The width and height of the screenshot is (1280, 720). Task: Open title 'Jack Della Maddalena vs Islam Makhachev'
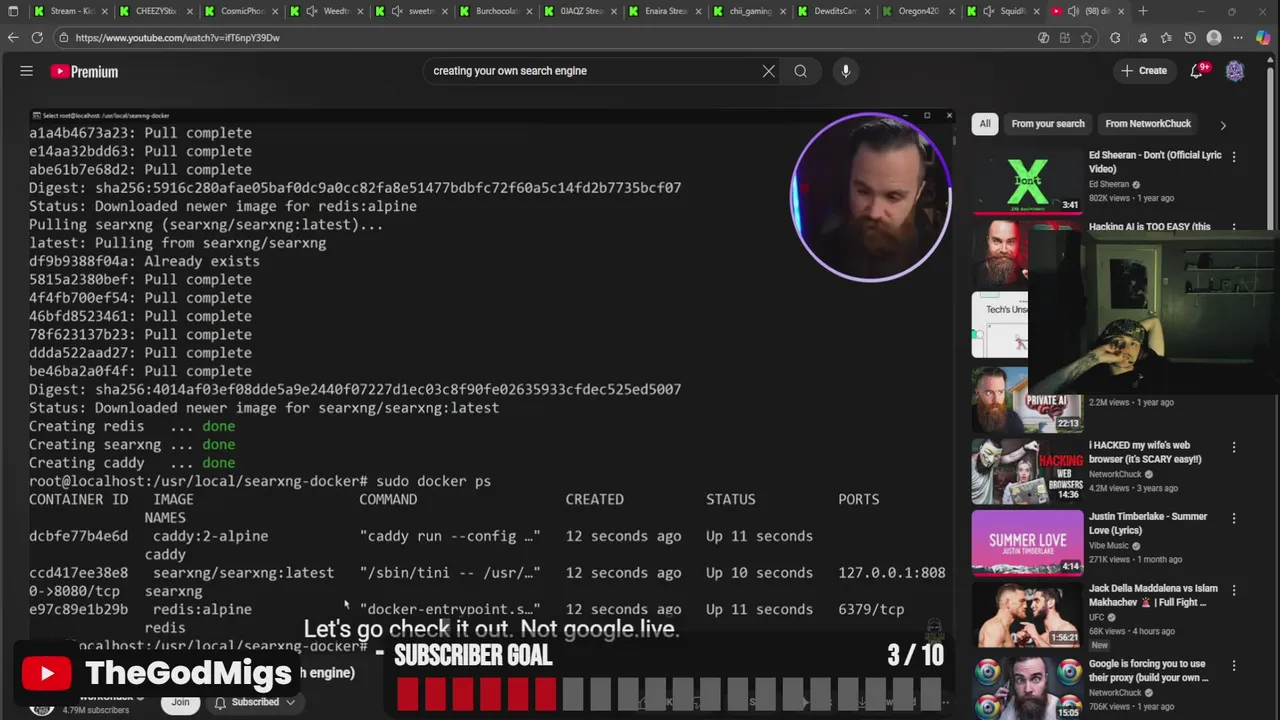[x=1153, y=595]
